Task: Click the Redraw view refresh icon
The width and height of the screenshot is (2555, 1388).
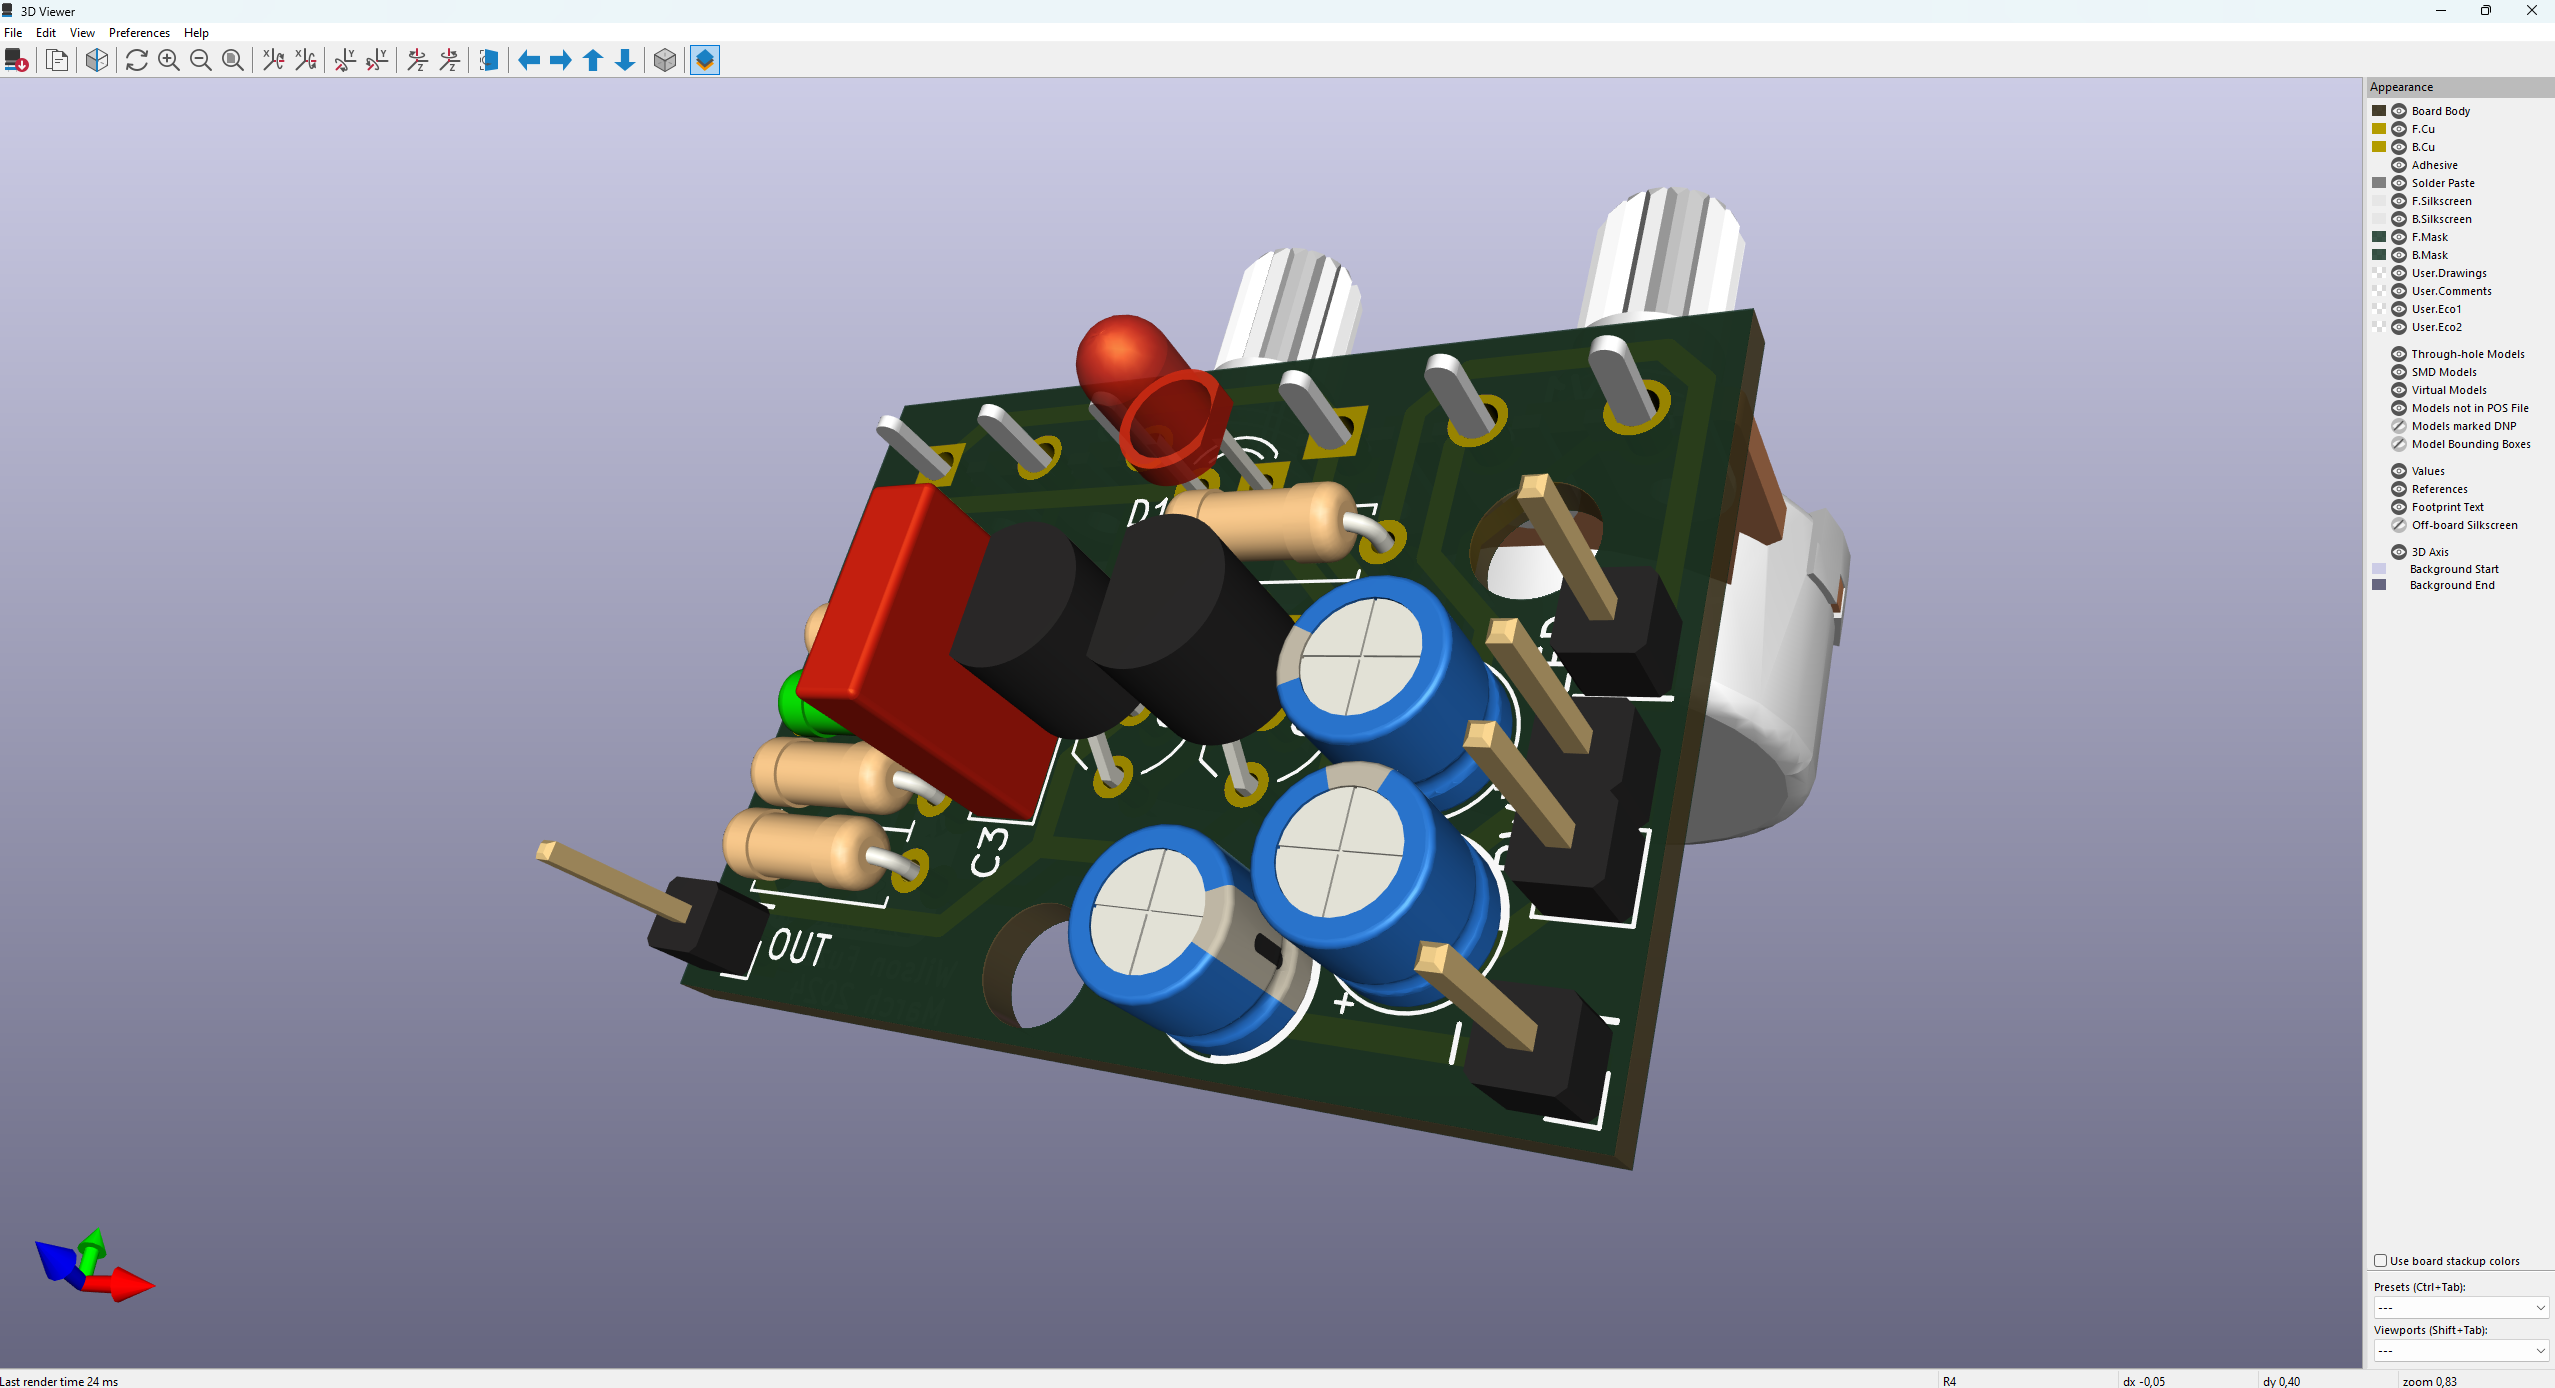Action: (x=137, y=60)
